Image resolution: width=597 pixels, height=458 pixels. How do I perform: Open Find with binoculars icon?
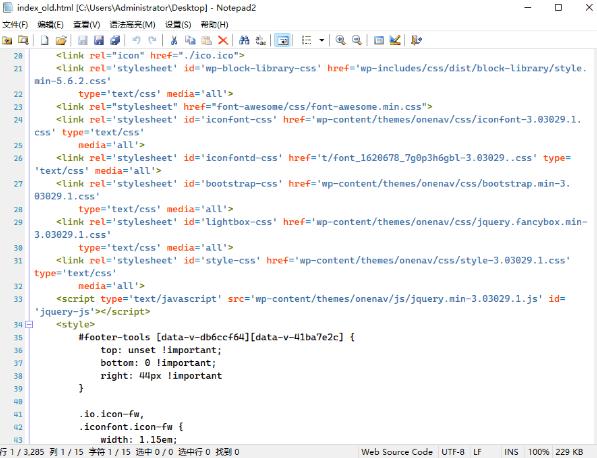(244, 40)
